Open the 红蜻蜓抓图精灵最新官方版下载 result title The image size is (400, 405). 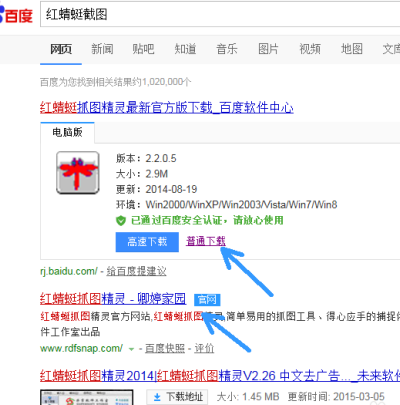tap(167, 107)
